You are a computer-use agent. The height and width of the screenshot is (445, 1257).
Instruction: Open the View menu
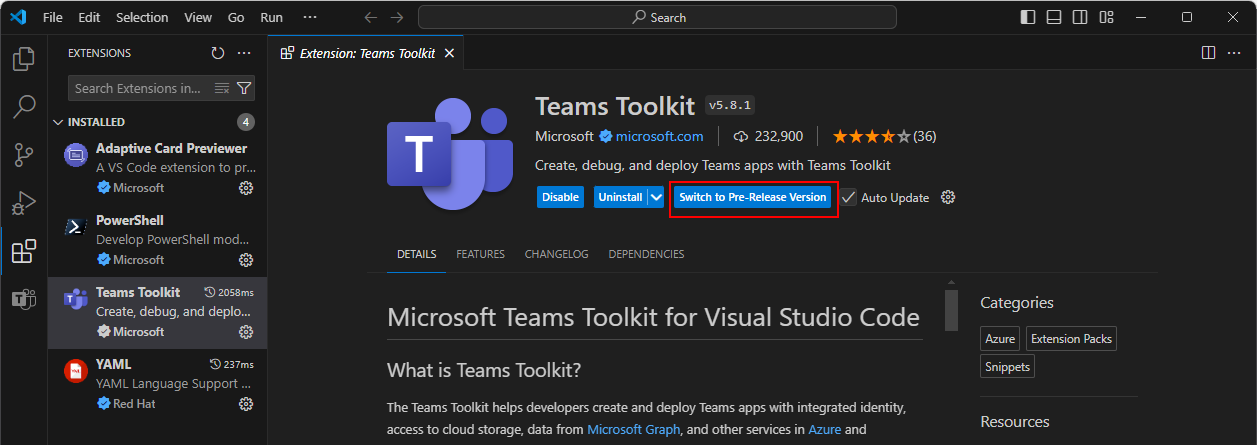click(x=198, y=17)
